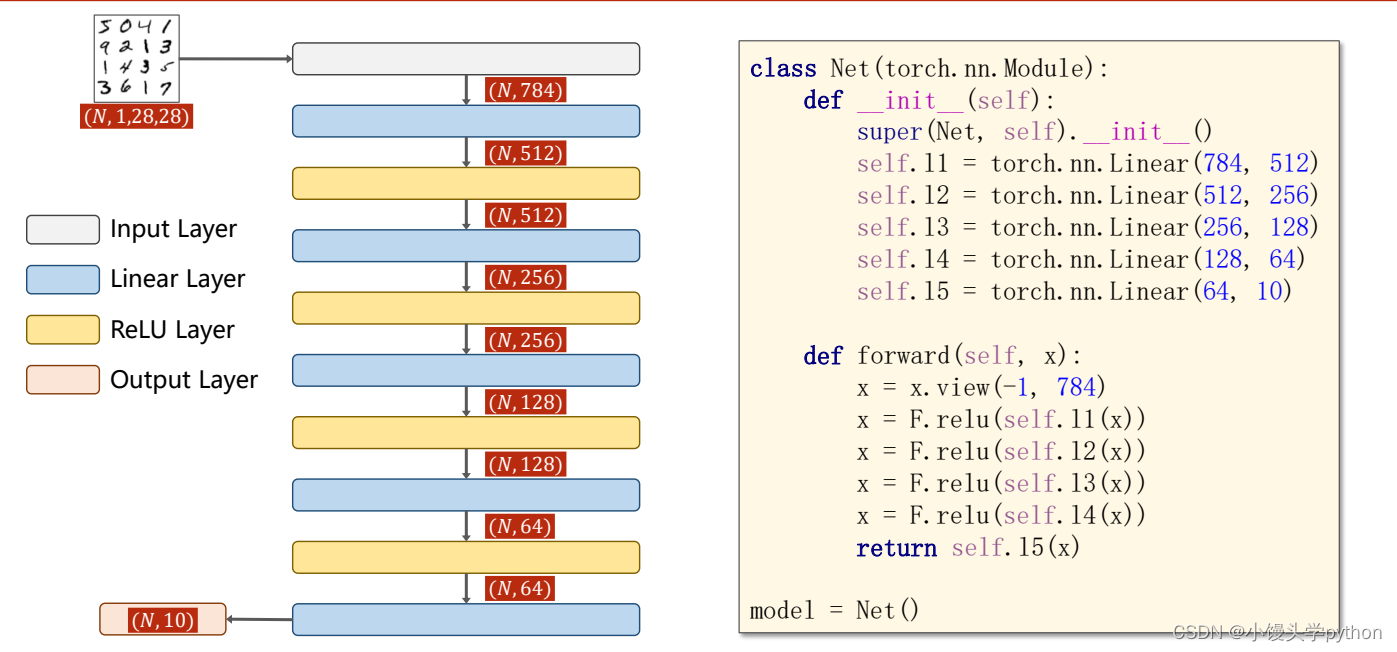Select the 'Output Layer' legend text
This screenshot has width=1397, height=652.
coord(184,379)
